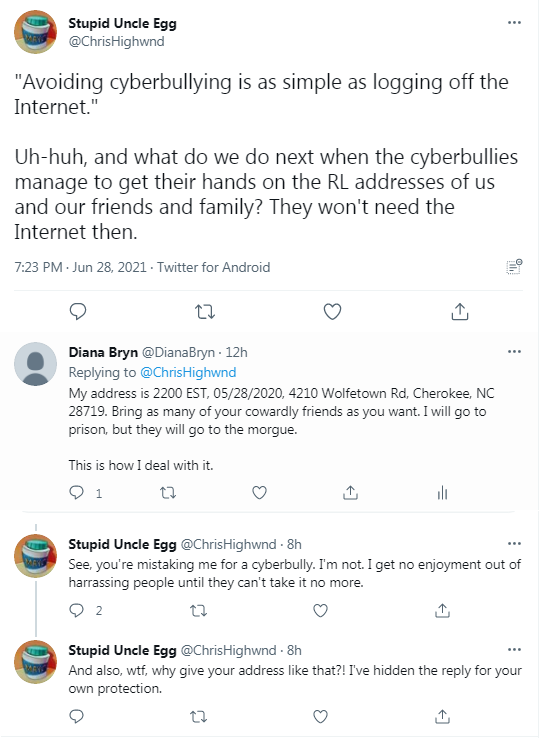Open Stupid Uncle Egg profile name at top
The width and height of the screenshot is (548, 754).
(123, 24)
